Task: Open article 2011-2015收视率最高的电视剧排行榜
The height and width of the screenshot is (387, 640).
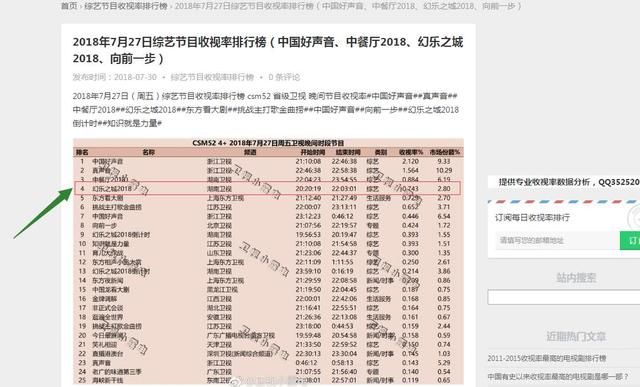Action: point(547,358)
